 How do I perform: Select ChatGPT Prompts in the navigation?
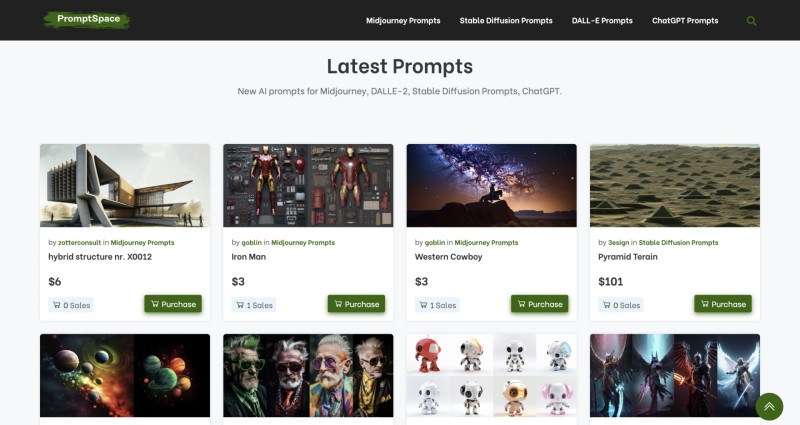(x=685, y=21)
